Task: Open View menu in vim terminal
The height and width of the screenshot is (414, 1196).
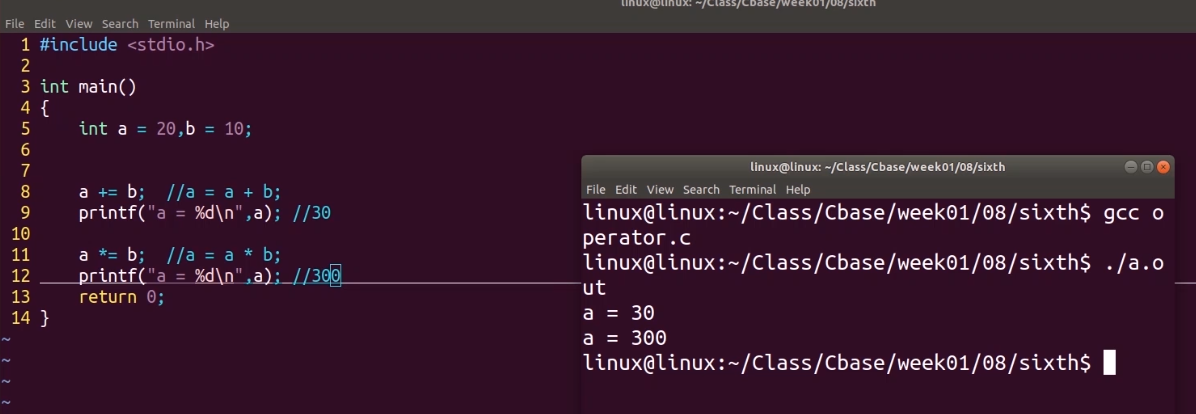Action: [79, 24]
